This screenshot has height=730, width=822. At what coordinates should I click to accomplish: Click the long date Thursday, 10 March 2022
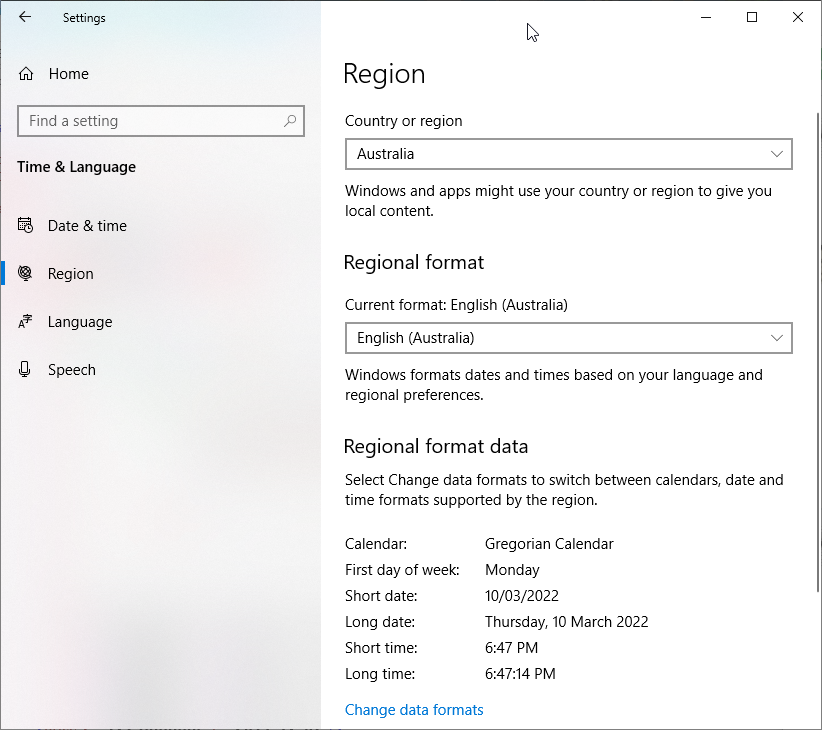[566, 622]
